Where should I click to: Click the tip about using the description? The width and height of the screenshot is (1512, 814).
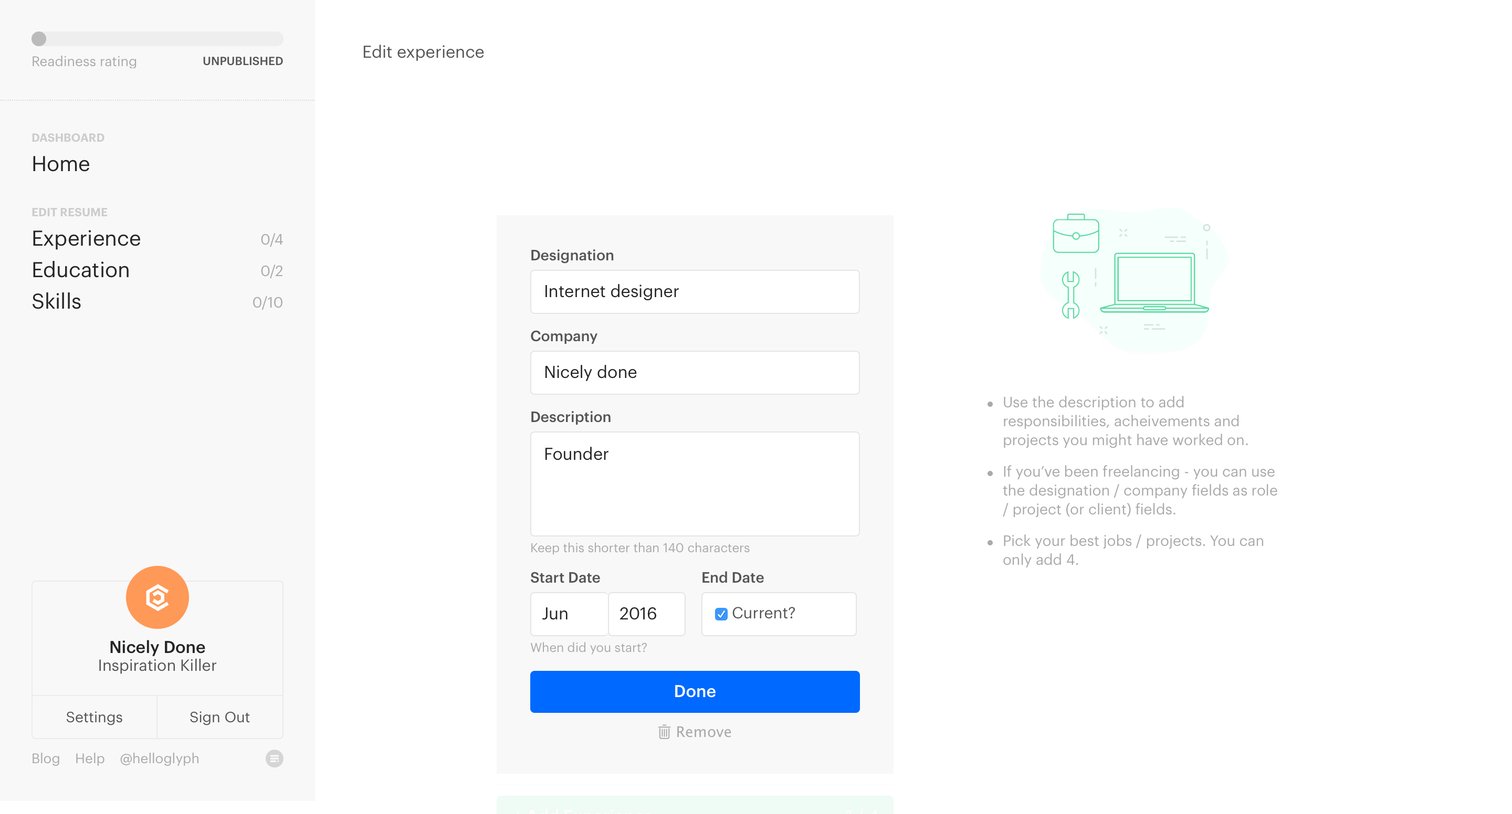coord(1125,421)
